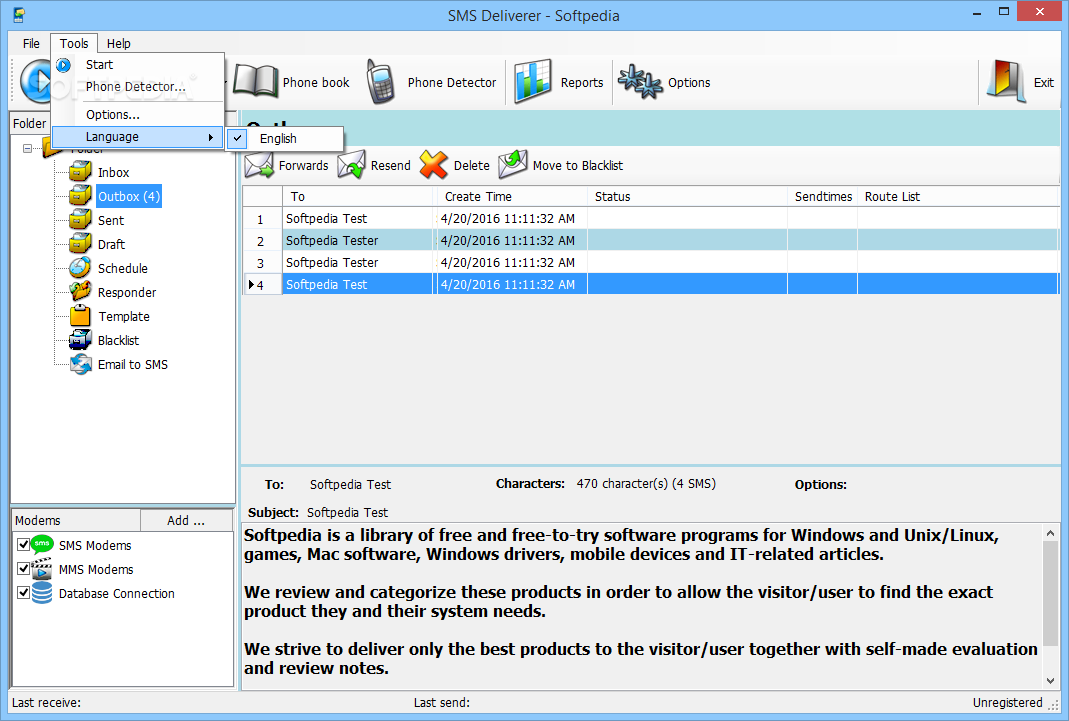The image size is (1069, 721).
Task: Click the Forwards button label
Action: tap(303, 166)
